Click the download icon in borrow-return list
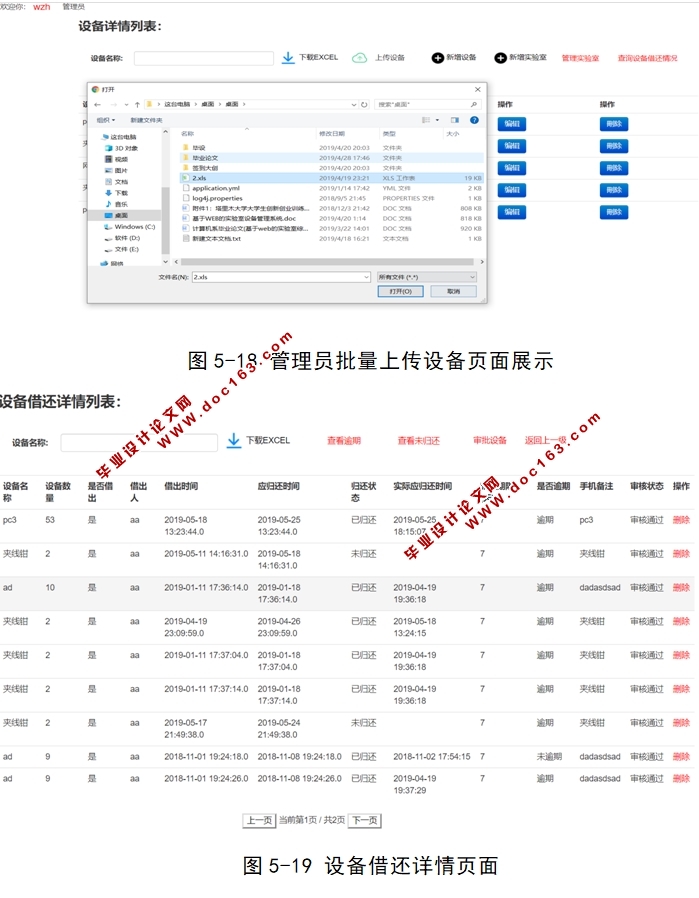 tap(234, 440)
